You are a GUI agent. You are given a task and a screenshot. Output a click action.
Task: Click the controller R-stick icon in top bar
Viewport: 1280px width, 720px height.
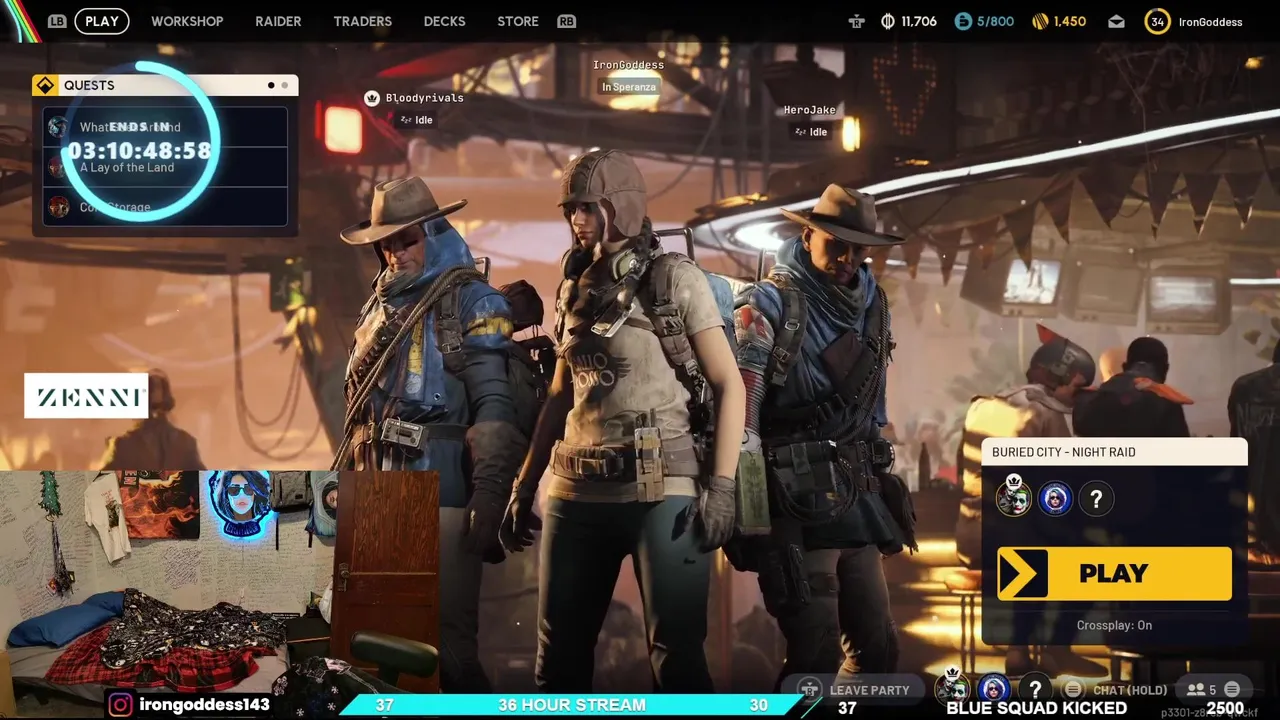[856, 21]
